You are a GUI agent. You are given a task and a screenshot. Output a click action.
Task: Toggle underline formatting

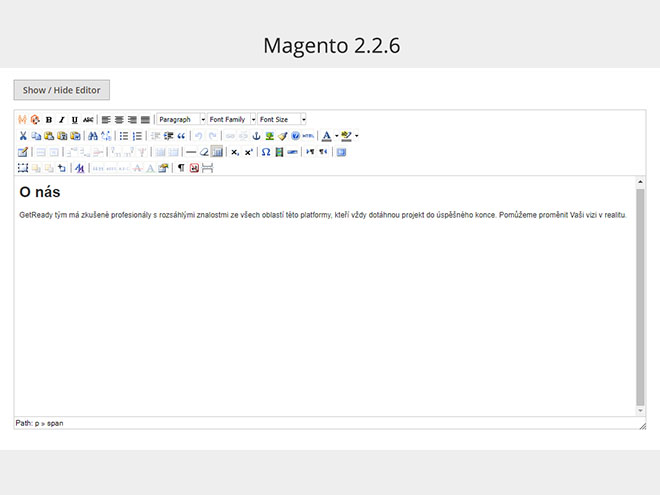(75, 120)
